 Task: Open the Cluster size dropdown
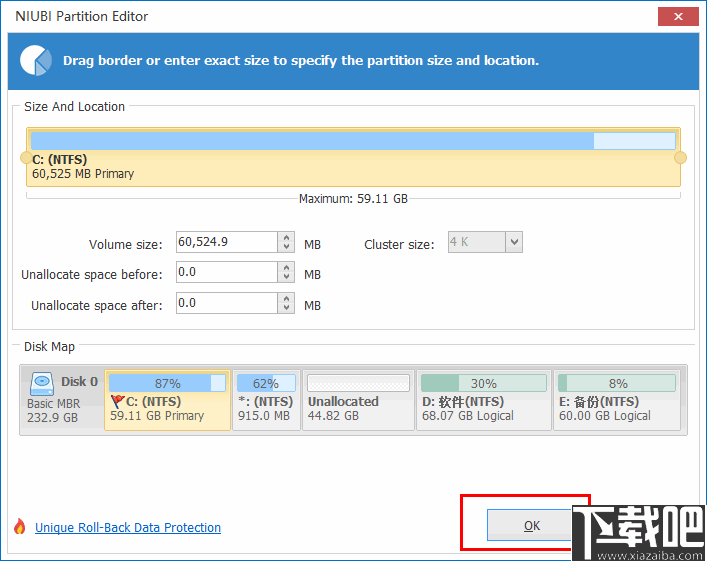[514, 242]
